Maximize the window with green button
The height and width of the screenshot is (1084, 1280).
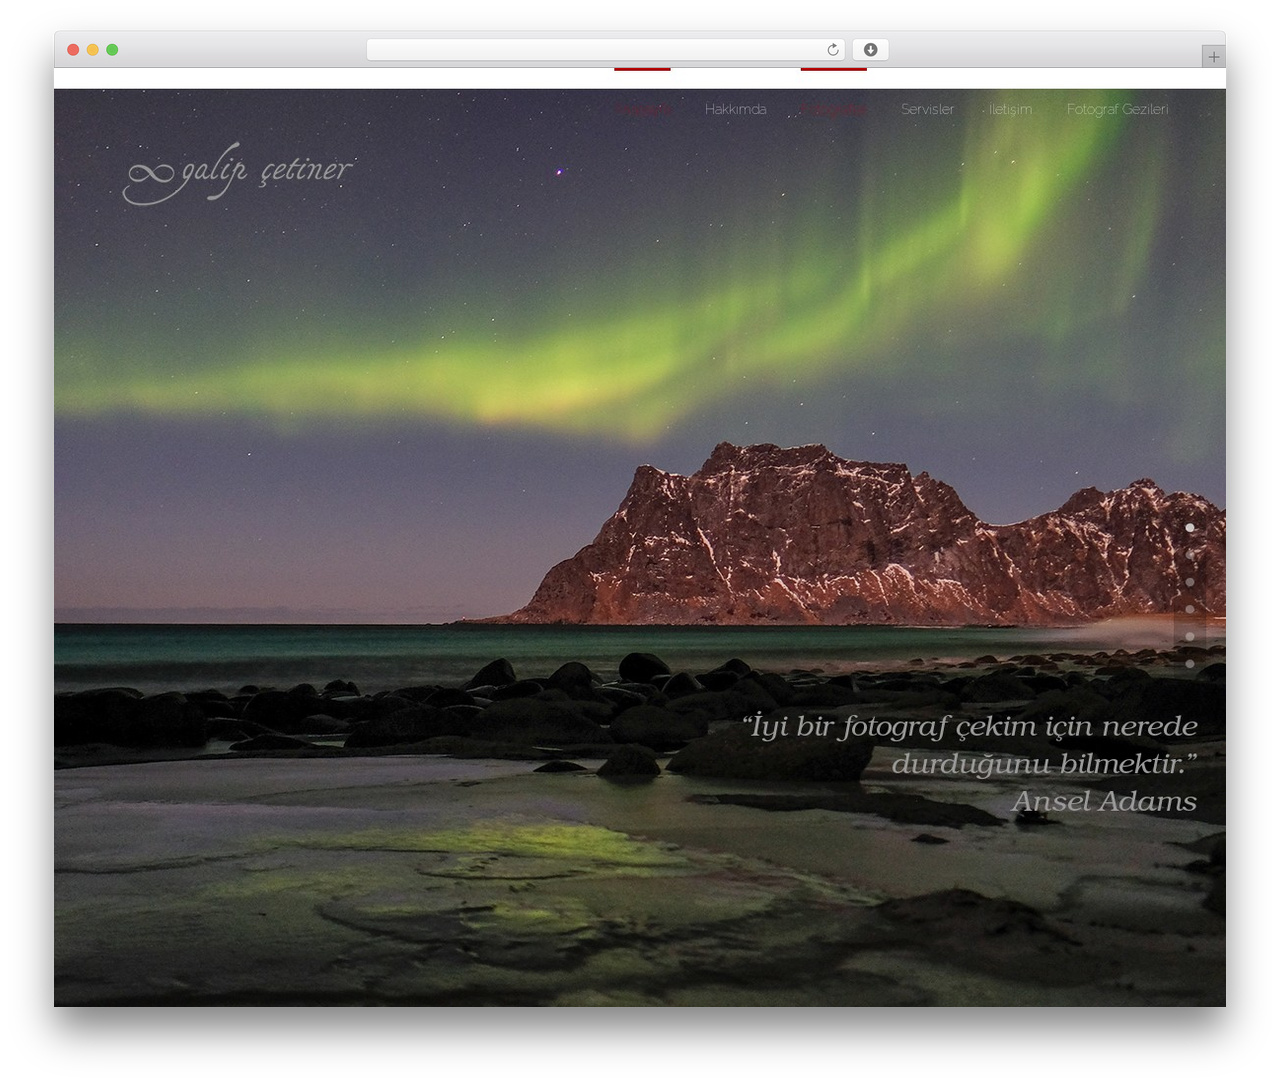pyautogui.click(x=112, y=50)
